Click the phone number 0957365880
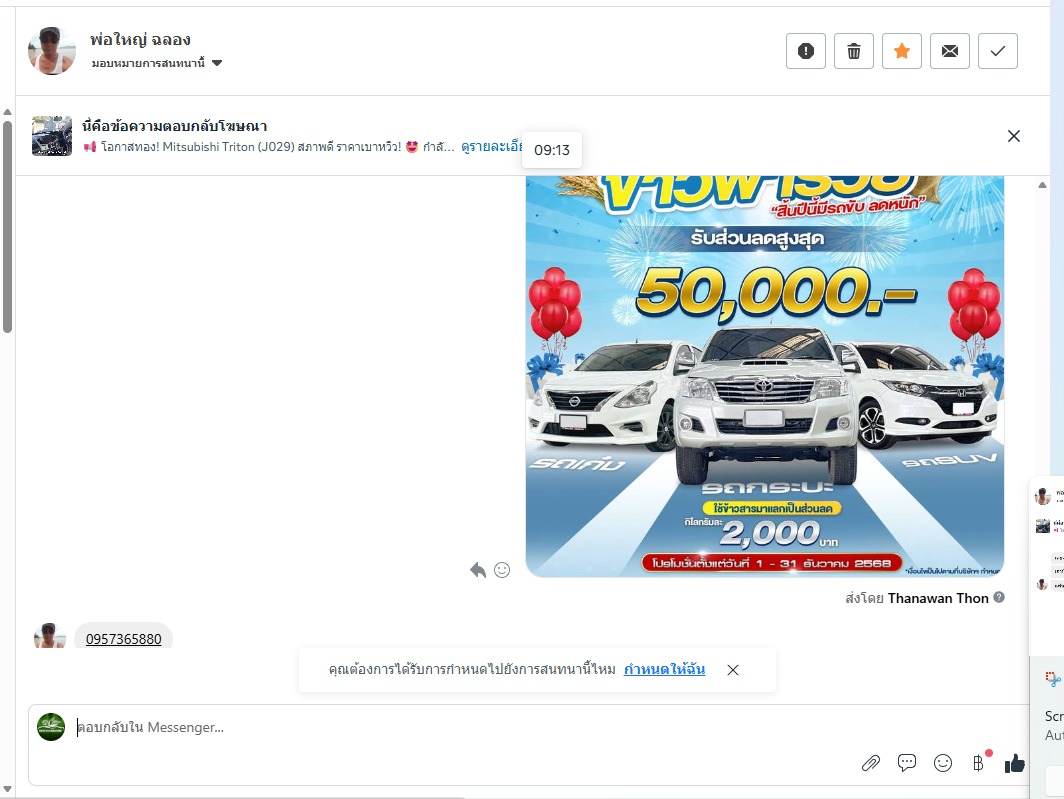1064x799 pixels. (124, 639)
